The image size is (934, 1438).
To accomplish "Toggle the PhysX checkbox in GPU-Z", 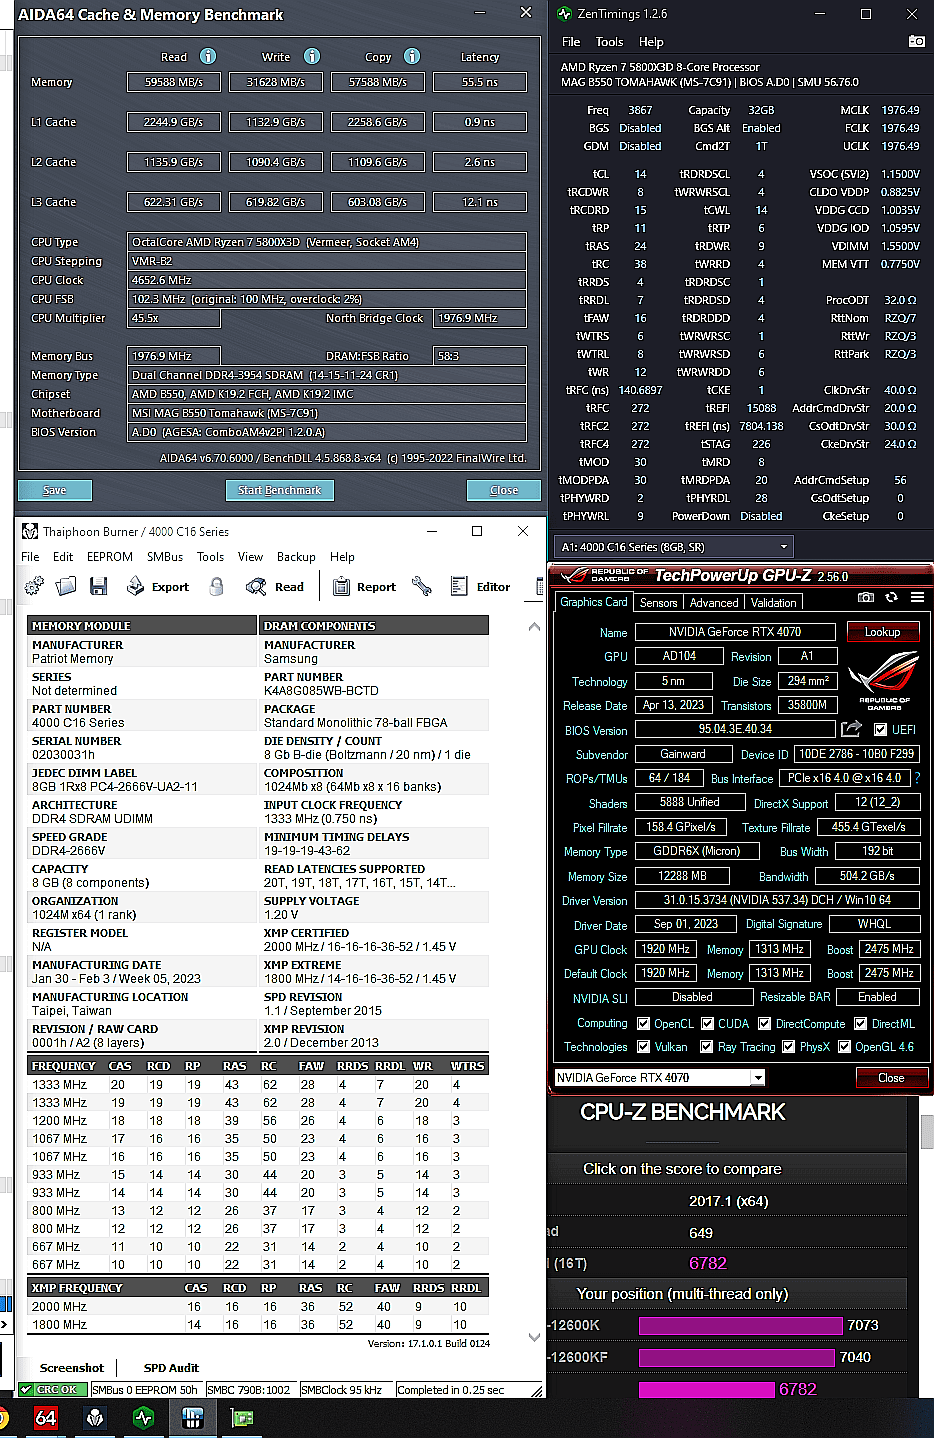I will (788, 1046).
